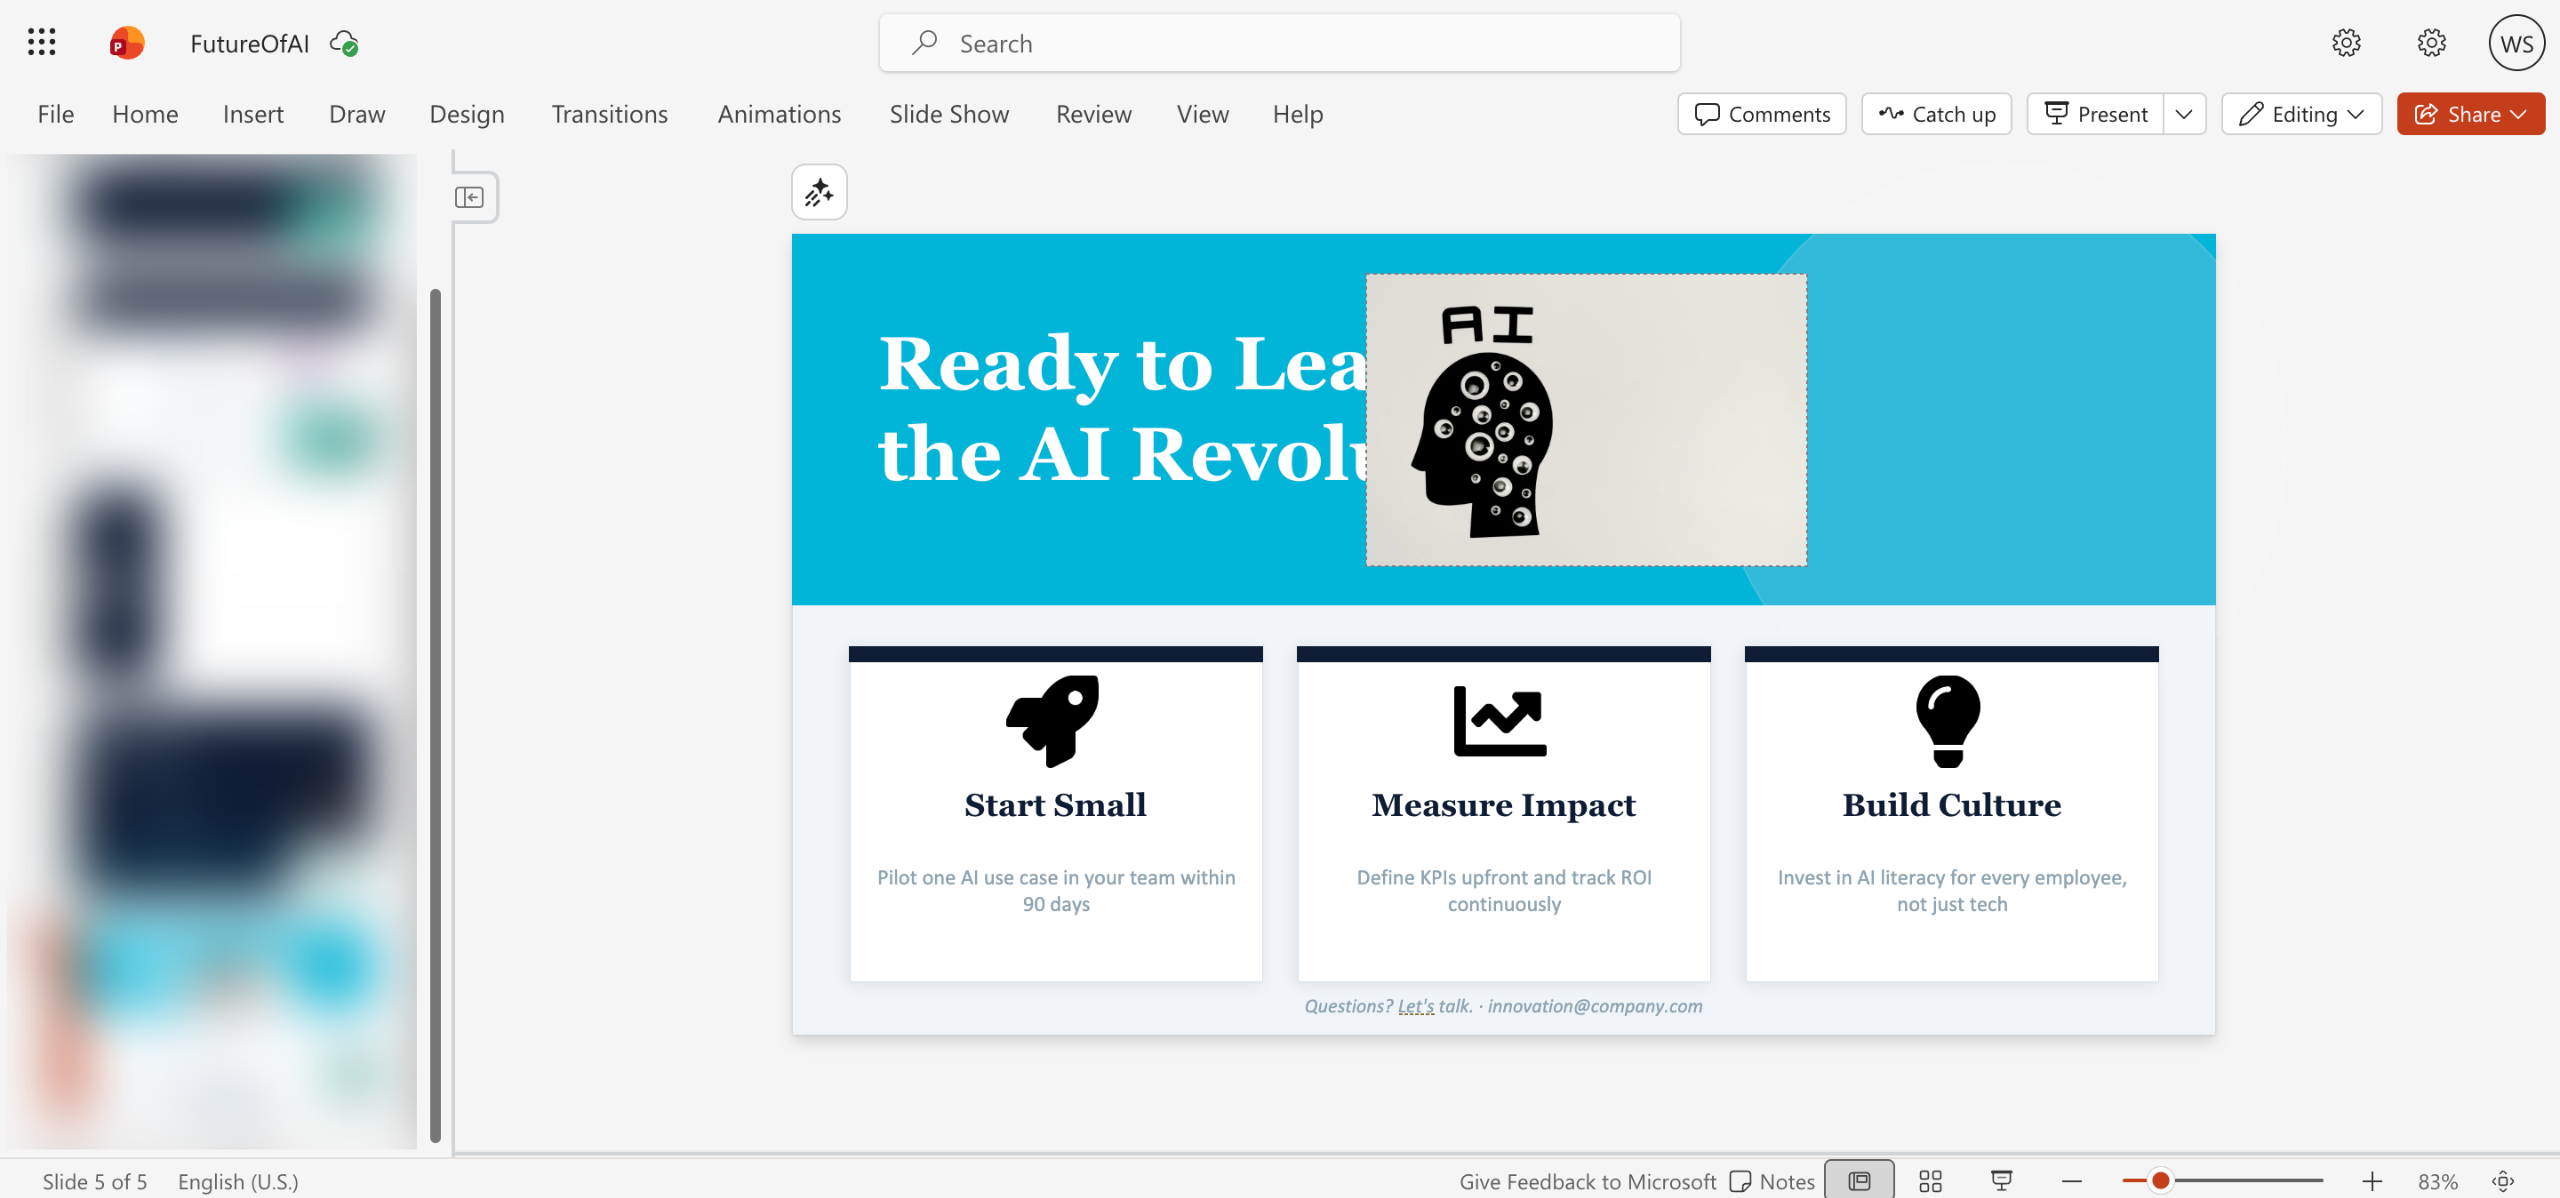Collapse the slide thumbnail pane

pyautogui.click(x=469, y=197)
